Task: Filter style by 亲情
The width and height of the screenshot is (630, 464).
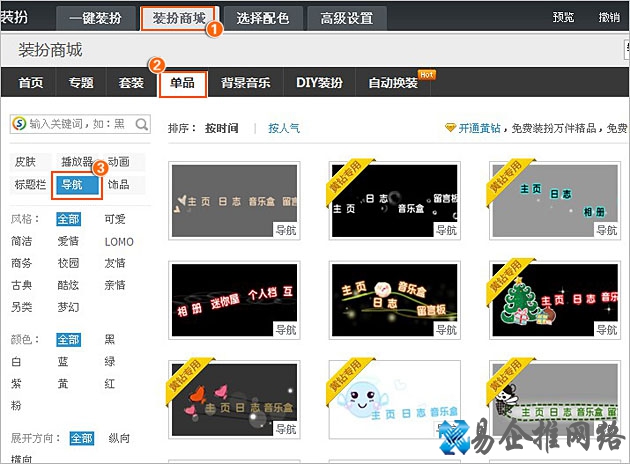Action: click(x=115, y=286)
